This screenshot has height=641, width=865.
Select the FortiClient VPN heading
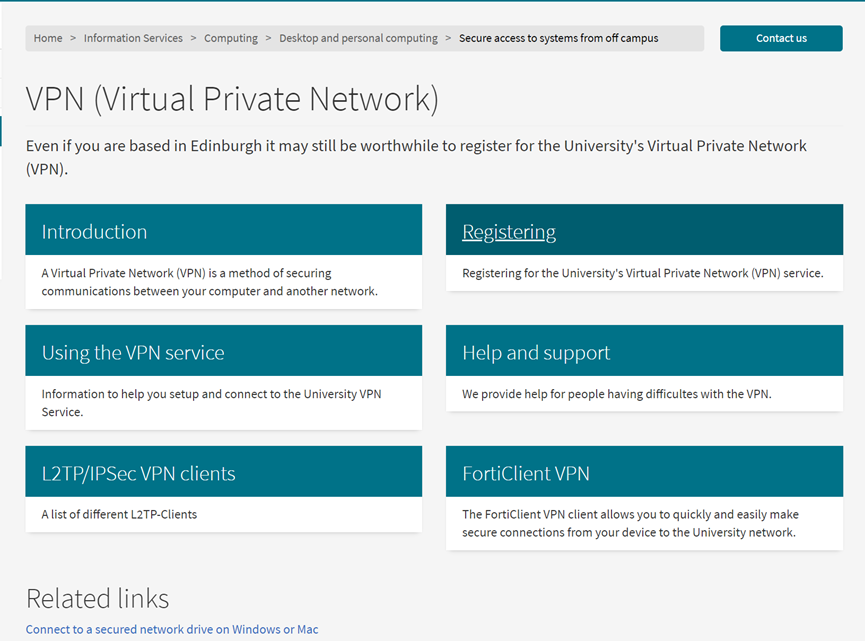pyautogui.click(x=526, y=474)
